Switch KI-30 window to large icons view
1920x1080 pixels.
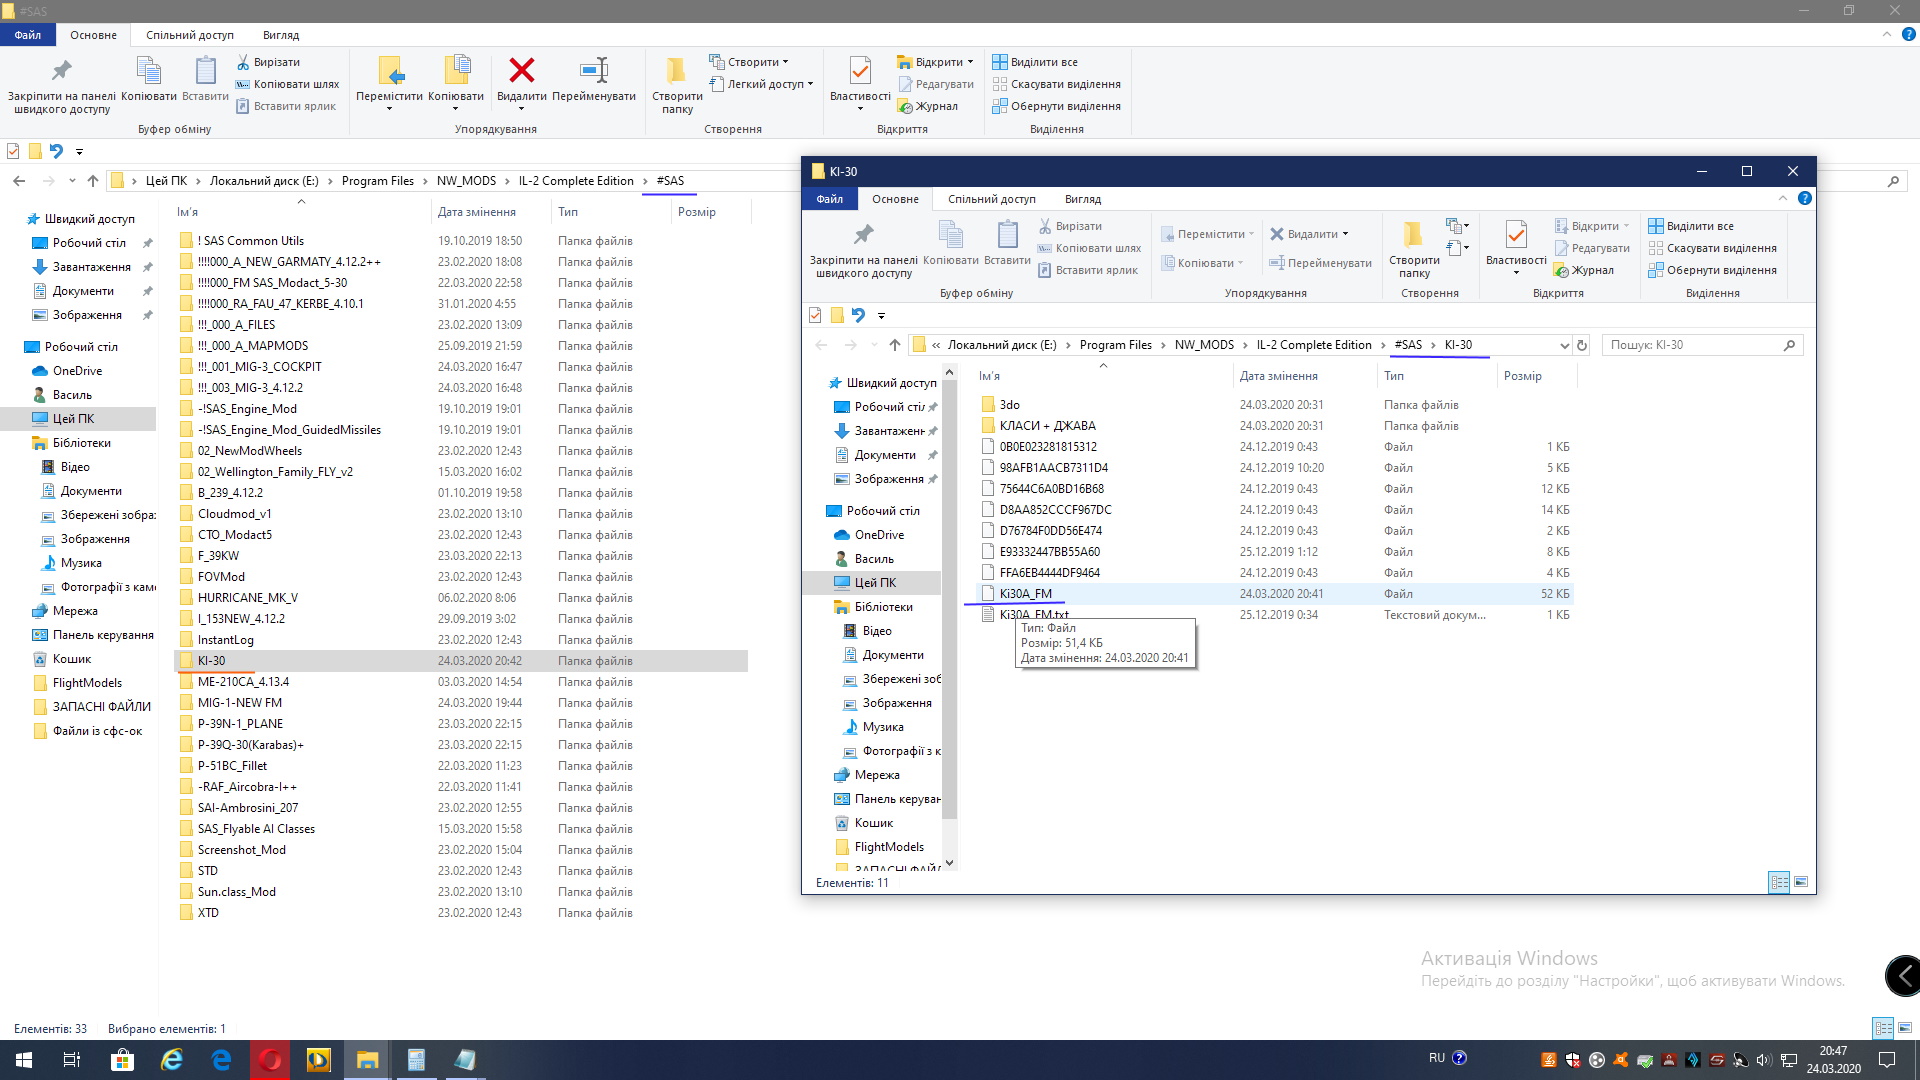coord(1801,882)
